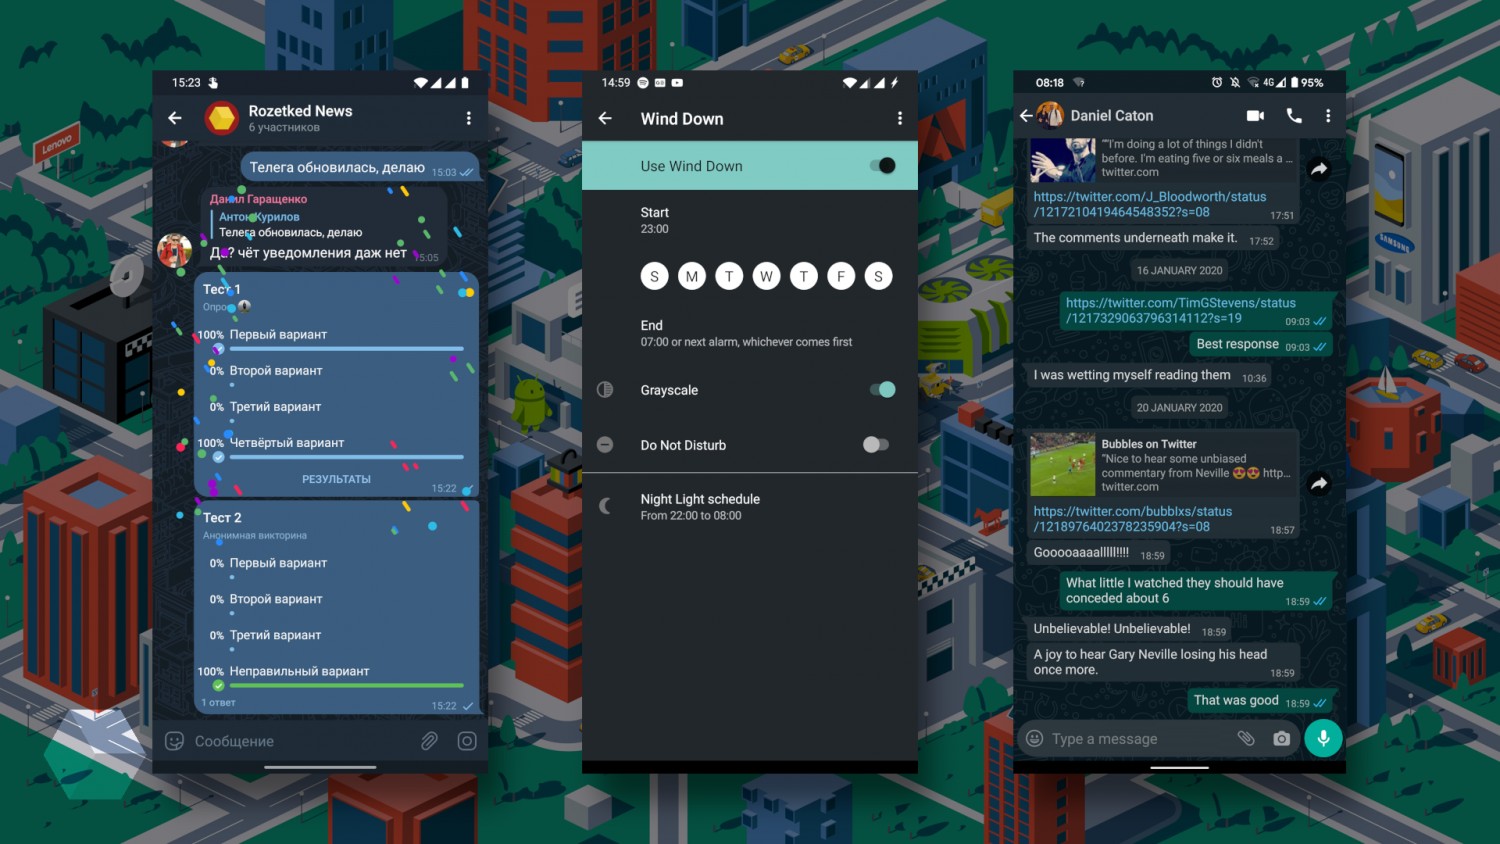Select Второй вариант in Тест 1
This screenshot has width=1500, height=844.
click(x=276, y=370)
